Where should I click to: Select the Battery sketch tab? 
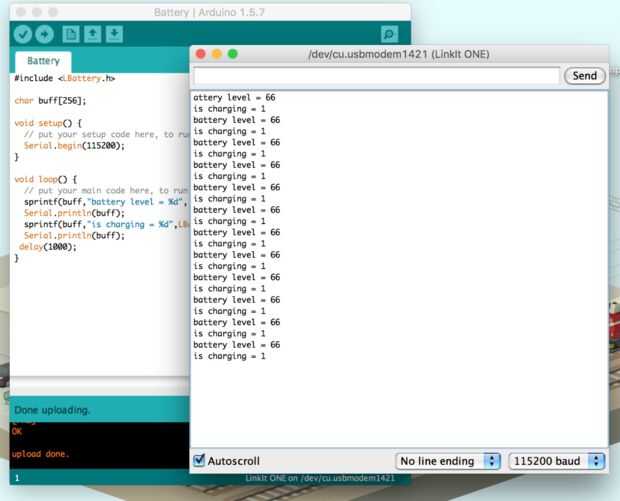tap(43, 61)
